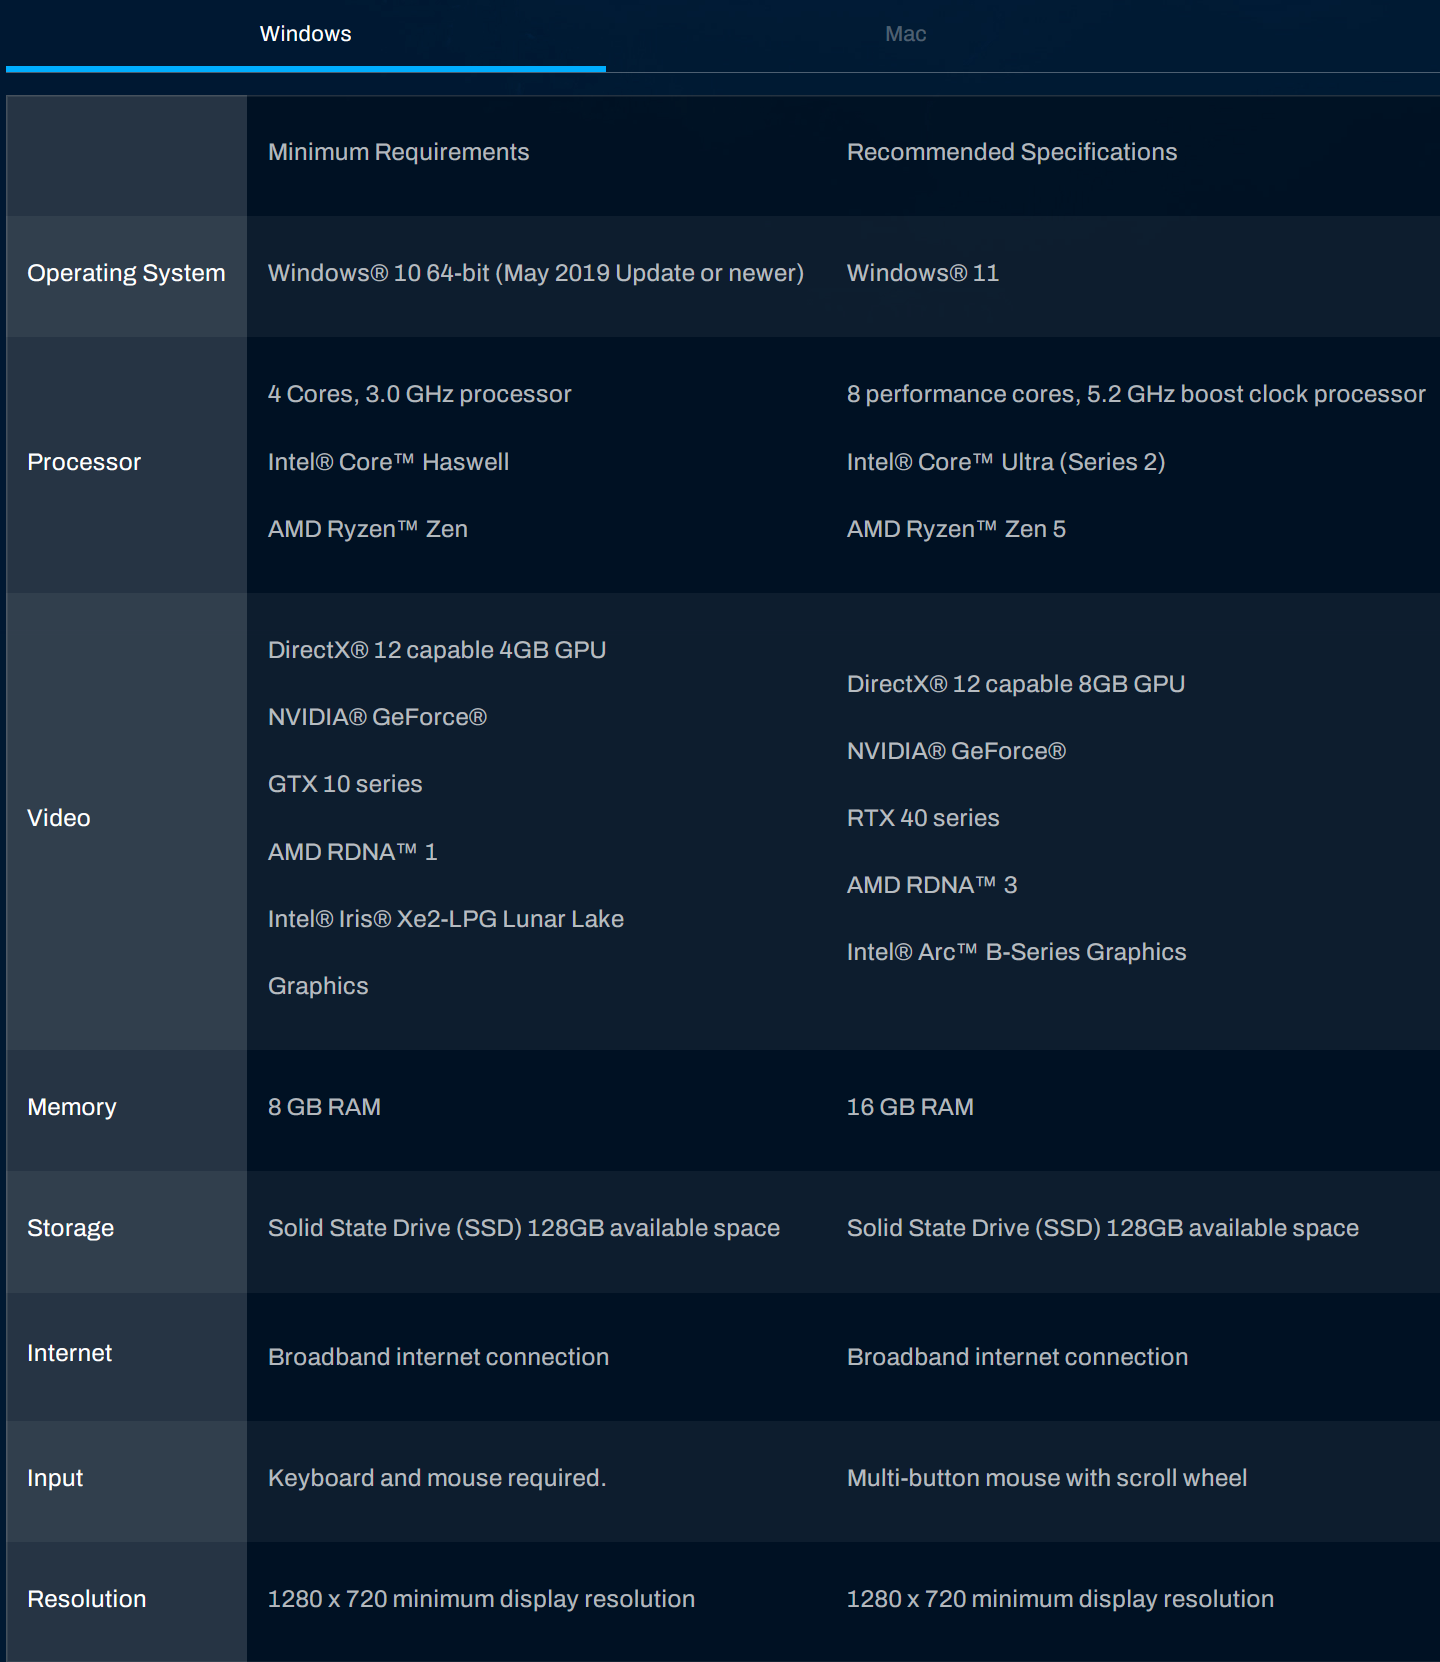Click the Resolution row label
This screenshot has height=1662, width=1440.
(x=87, y=1599)
